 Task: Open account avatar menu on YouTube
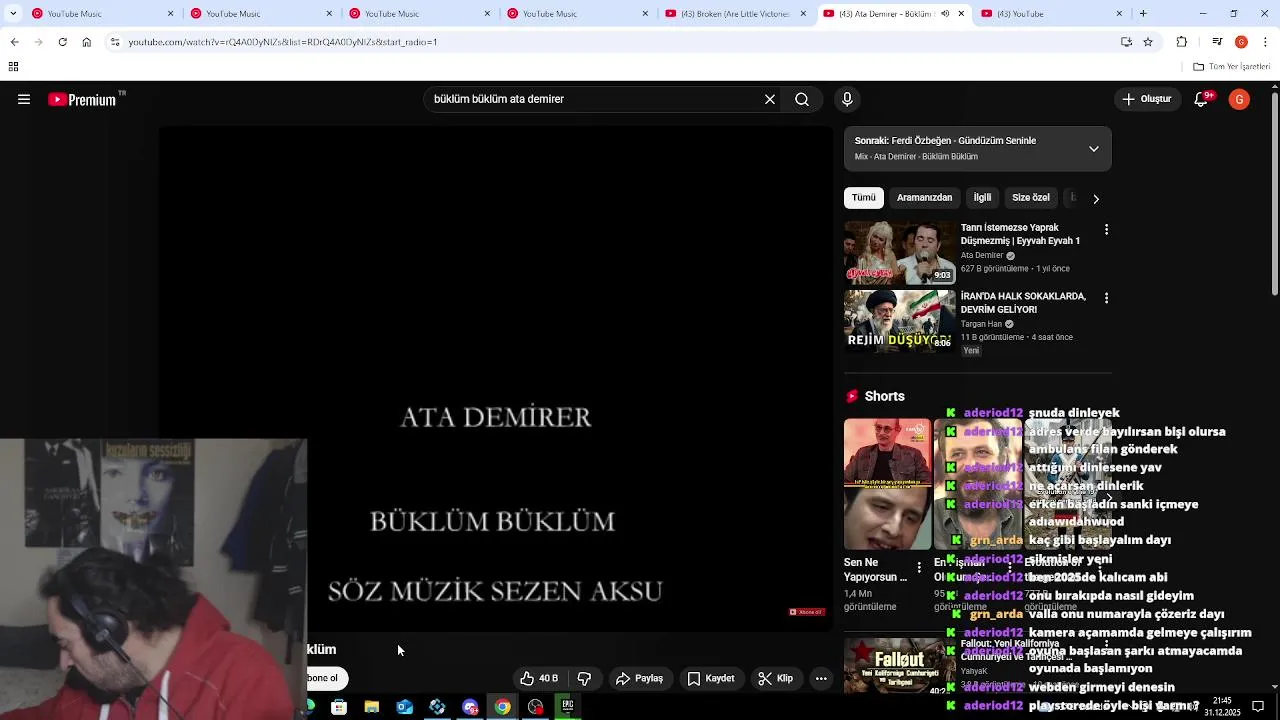1239,99
